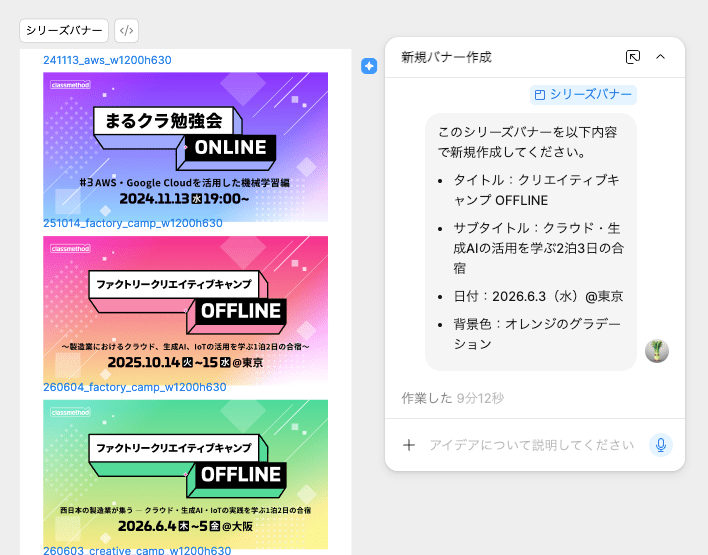Select the purple まるクラ勉強会 ONLINE banner
Image resolution: width=708 pixels, height=555 pixels.
click(186, 147)
